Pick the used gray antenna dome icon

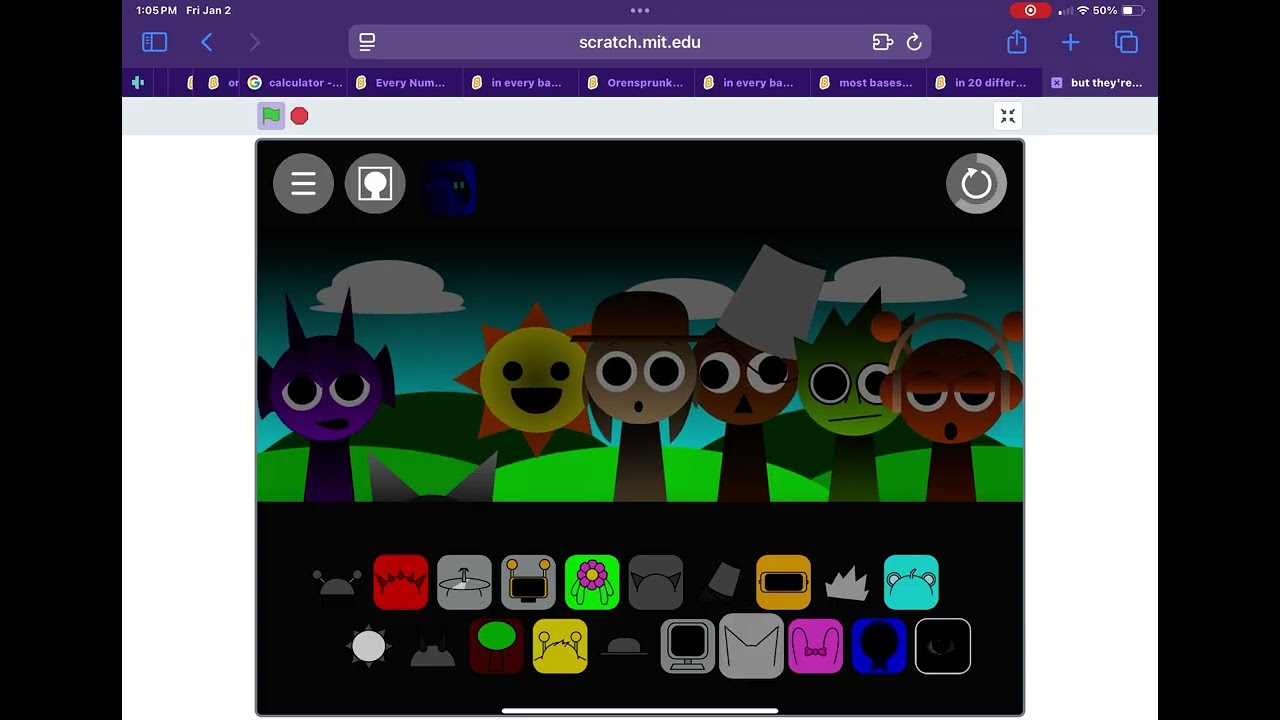coord(336,584)
